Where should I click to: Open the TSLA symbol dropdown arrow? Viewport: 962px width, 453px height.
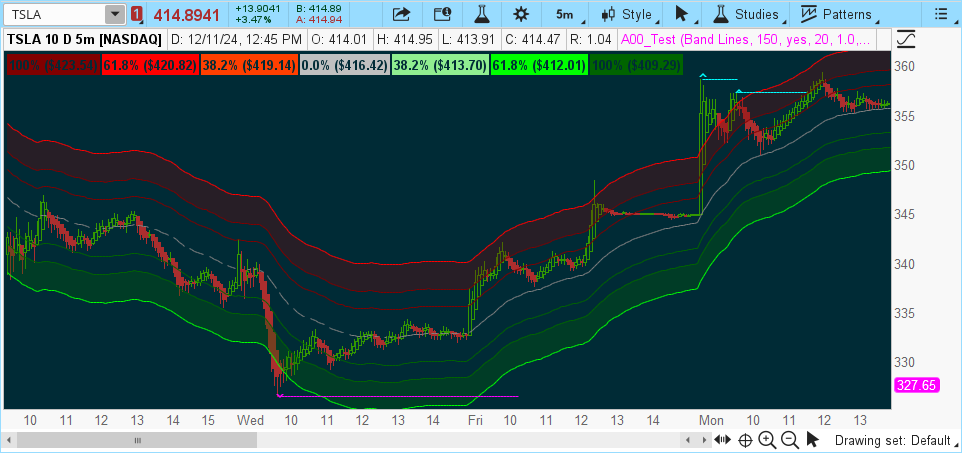coord(114,14)
